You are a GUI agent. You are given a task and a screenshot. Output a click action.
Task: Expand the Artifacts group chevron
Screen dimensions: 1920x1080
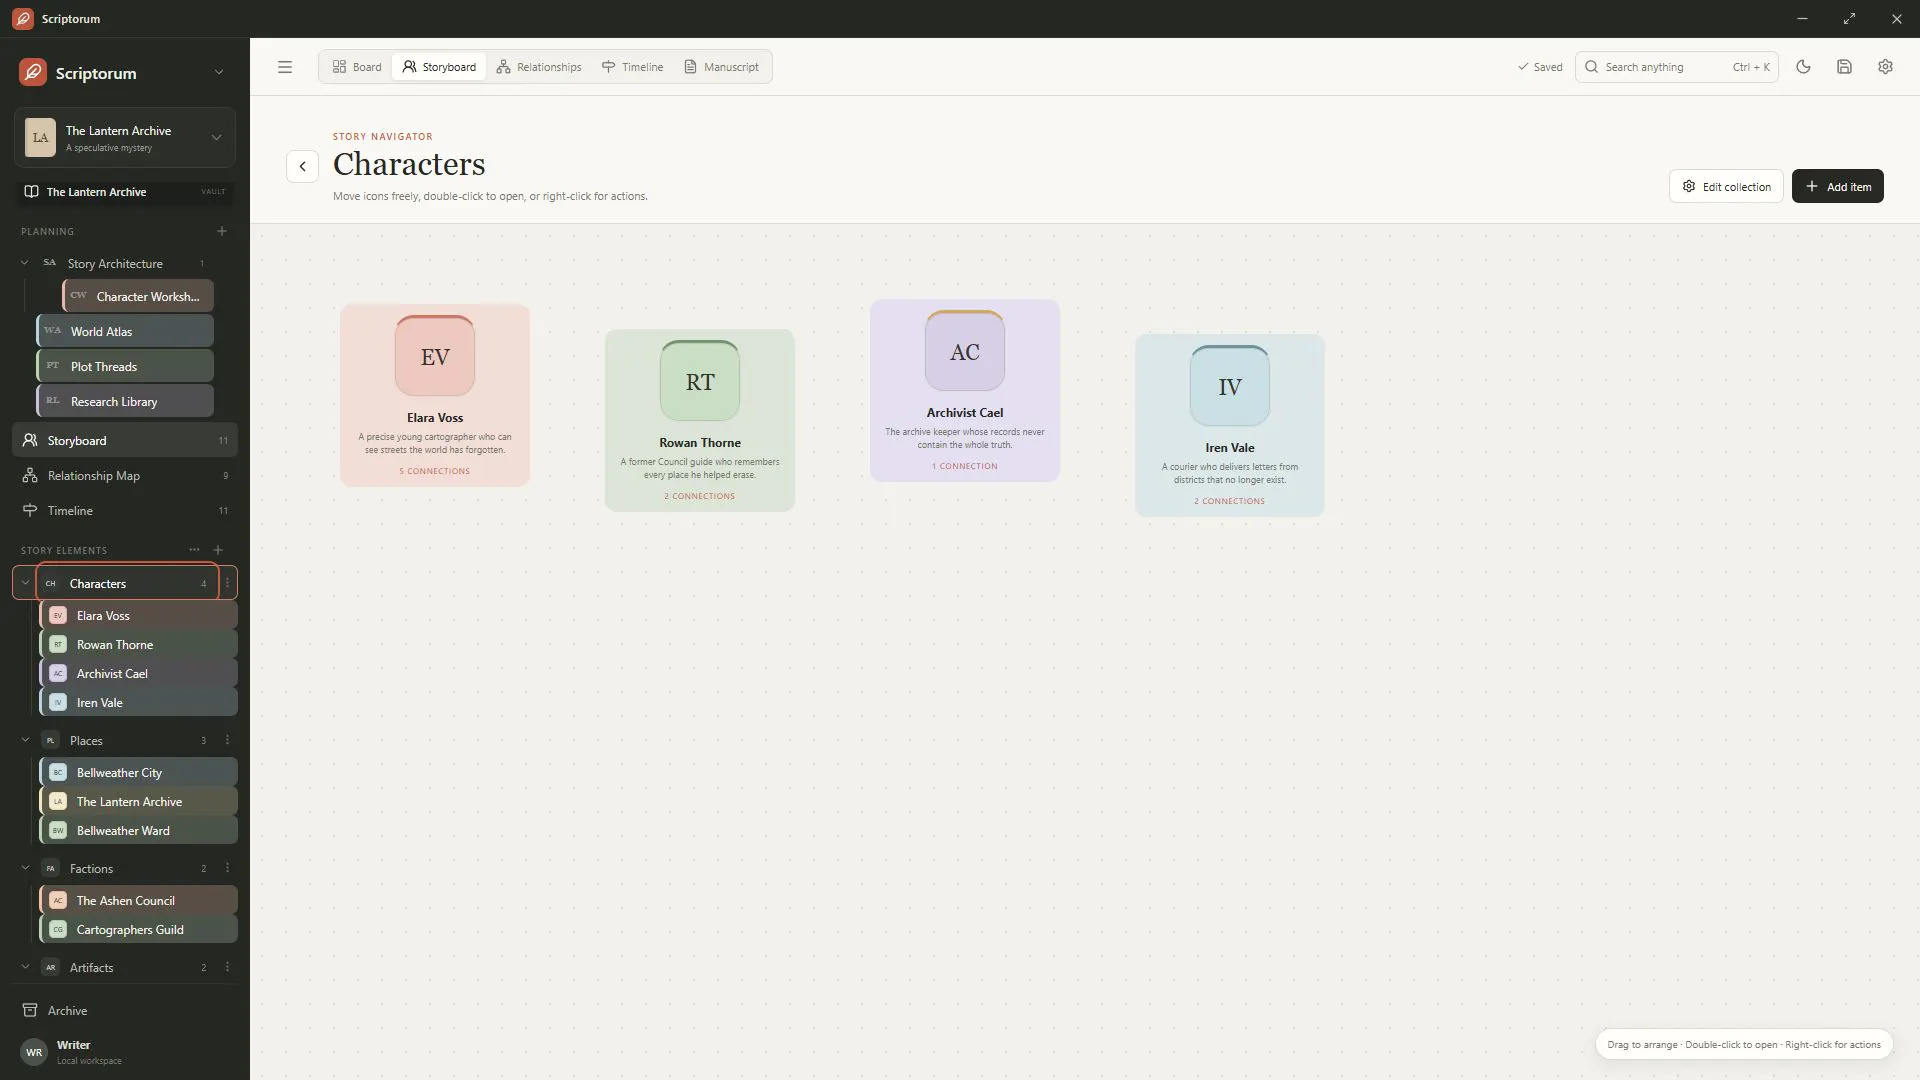pos(25,967)
